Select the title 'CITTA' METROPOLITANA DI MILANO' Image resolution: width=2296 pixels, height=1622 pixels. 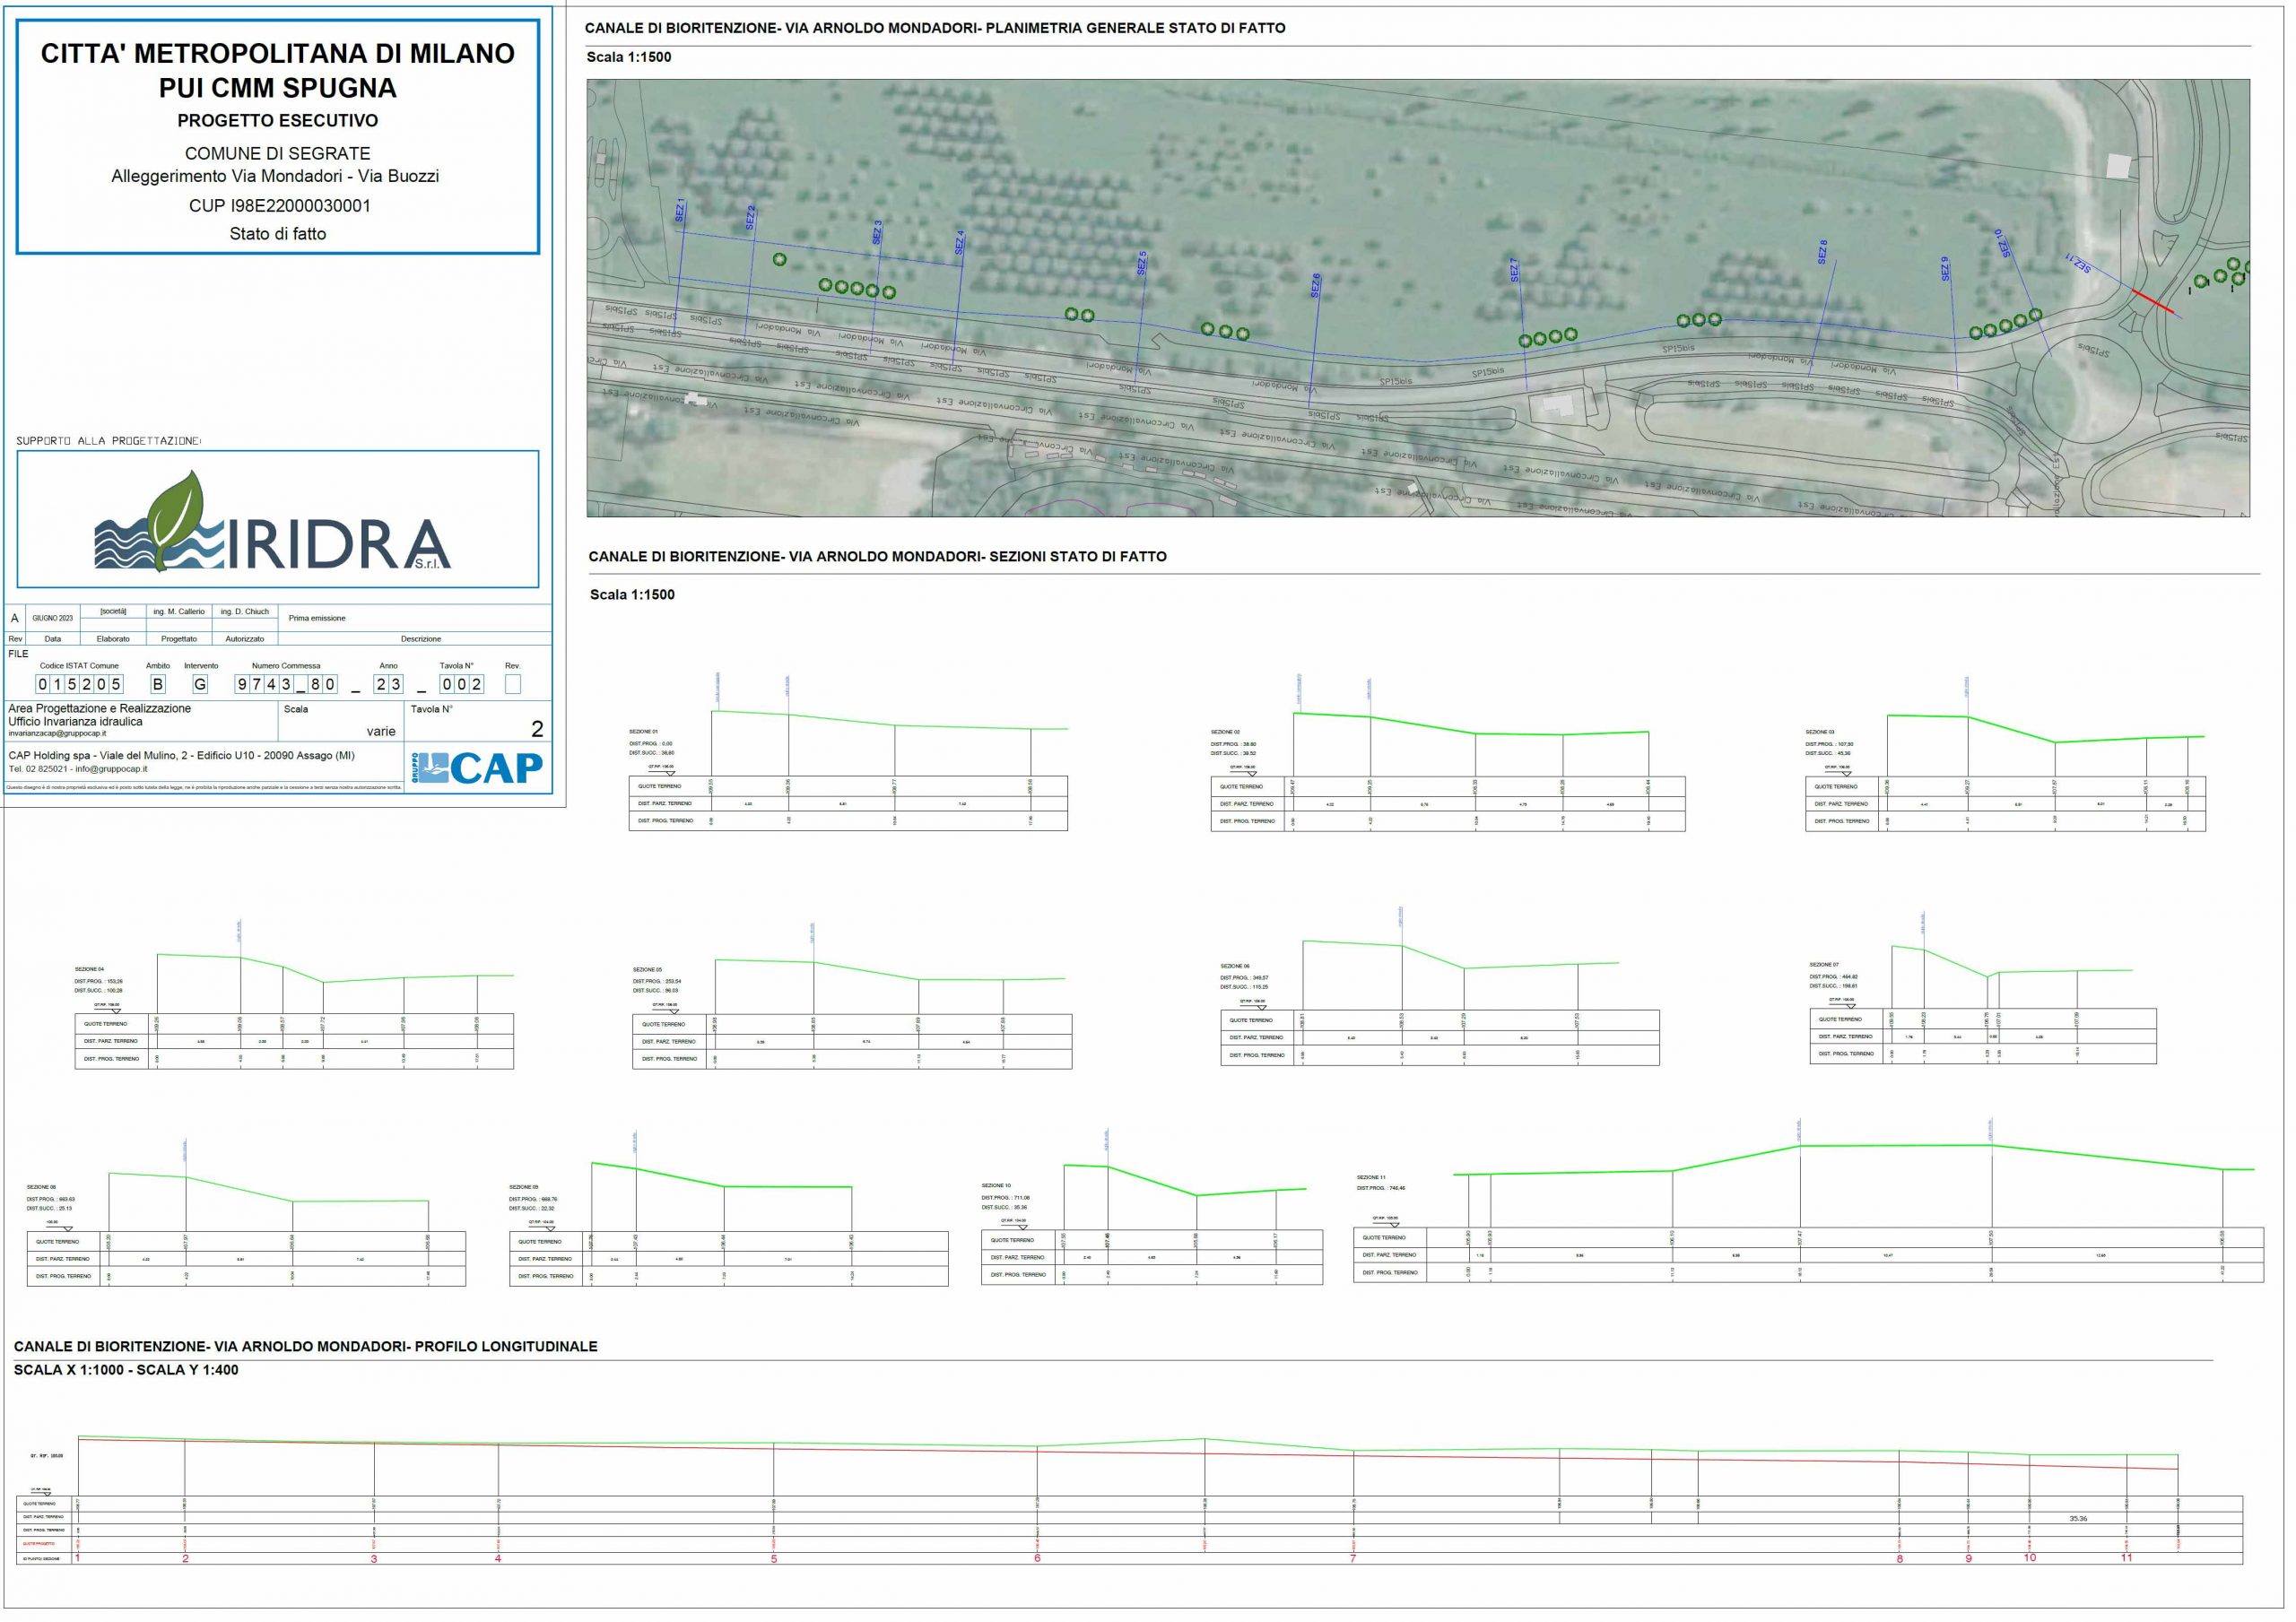point(278,54)
